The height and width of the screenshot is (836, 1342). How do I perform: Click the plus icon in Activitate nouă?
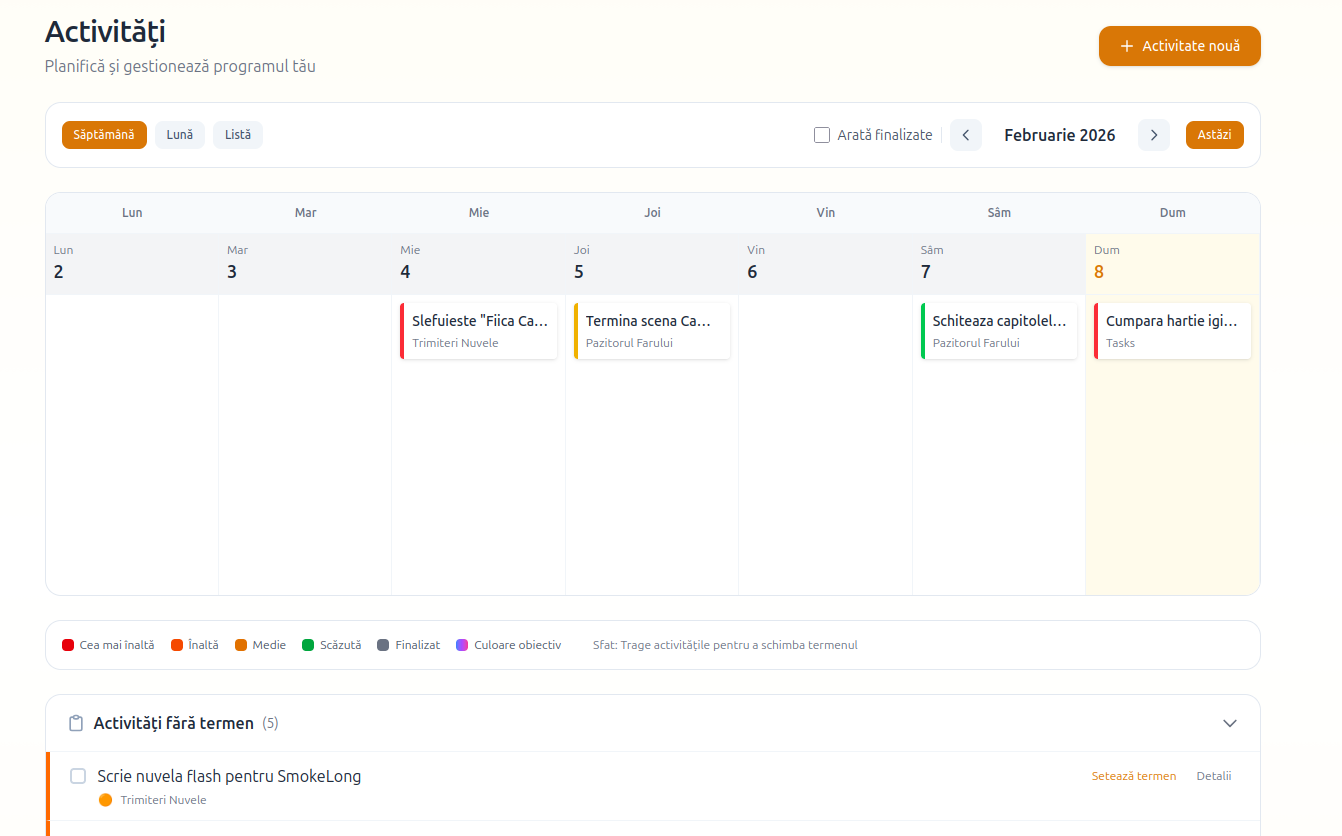(1127, 46)
